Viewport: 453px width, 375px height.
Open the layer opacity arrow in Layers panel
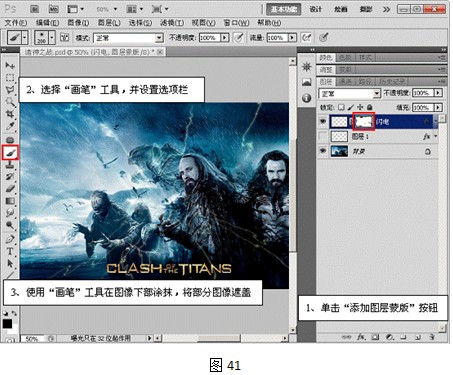[x=438, y=93]
